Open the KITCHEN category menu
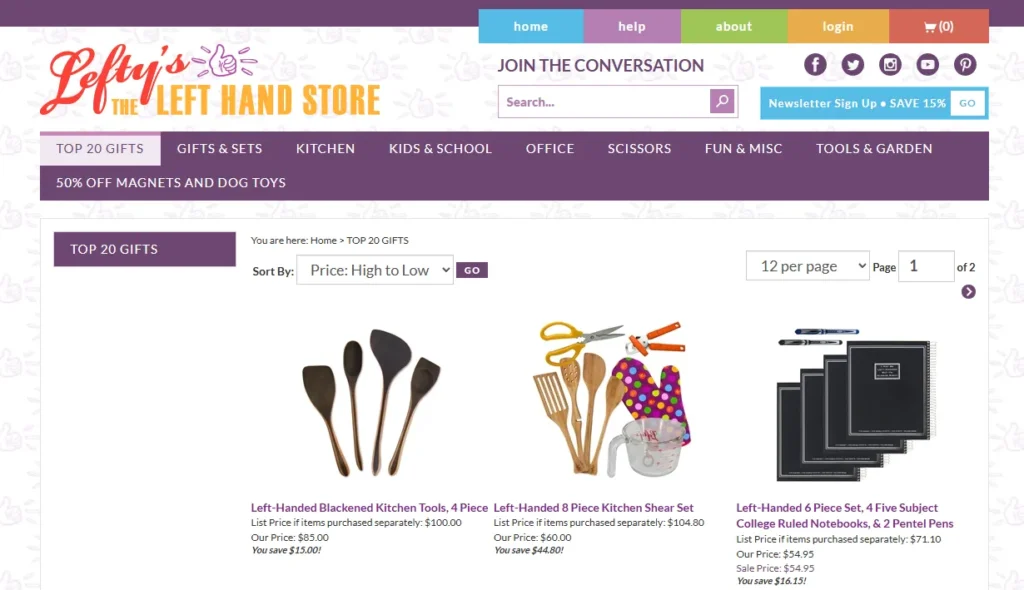The image size is (1024, 590). (x=325, y=148)
